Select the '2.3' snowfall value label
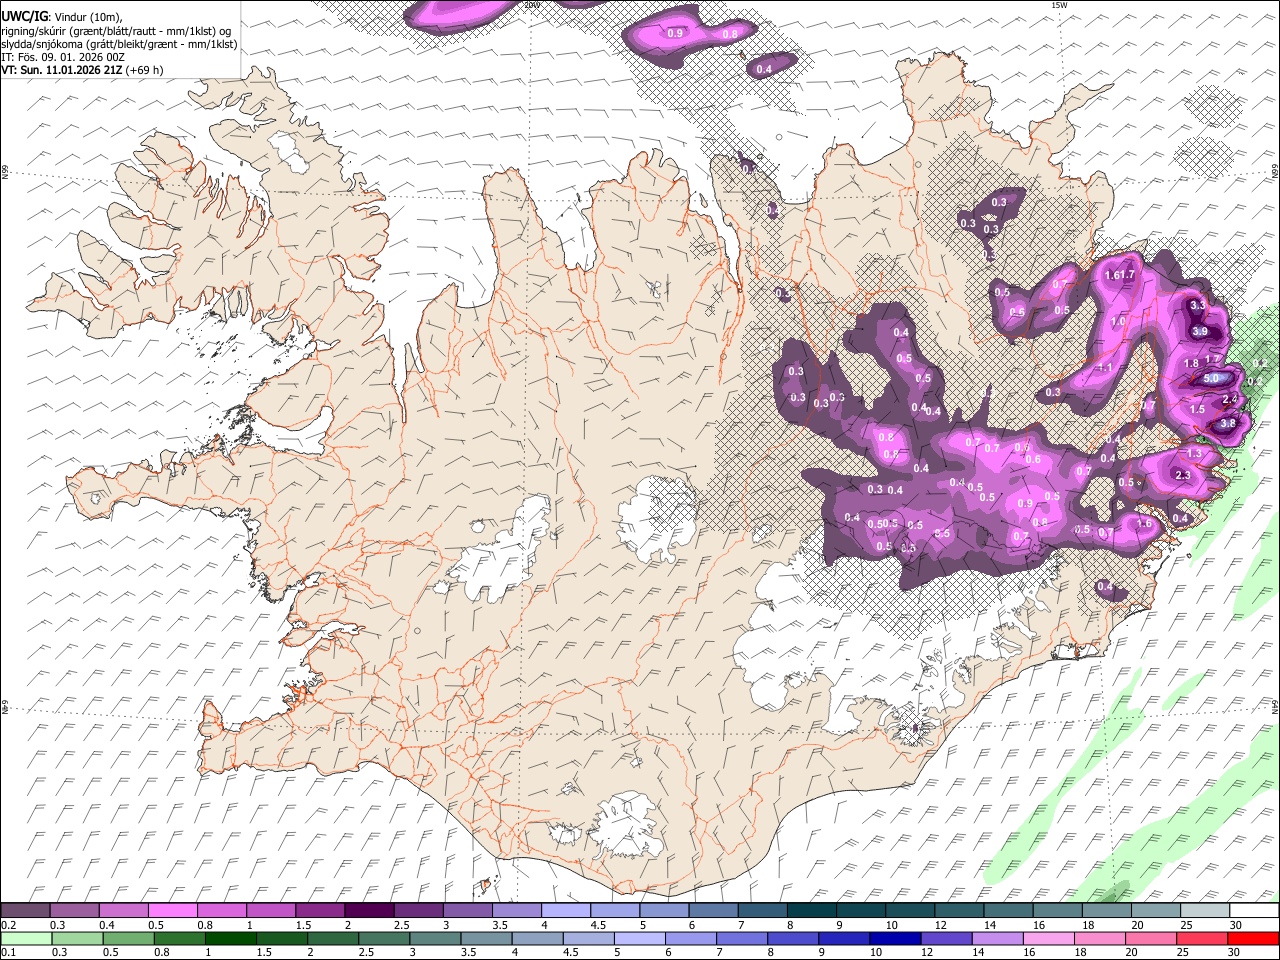1280x960 pixels. (1183, 475)
